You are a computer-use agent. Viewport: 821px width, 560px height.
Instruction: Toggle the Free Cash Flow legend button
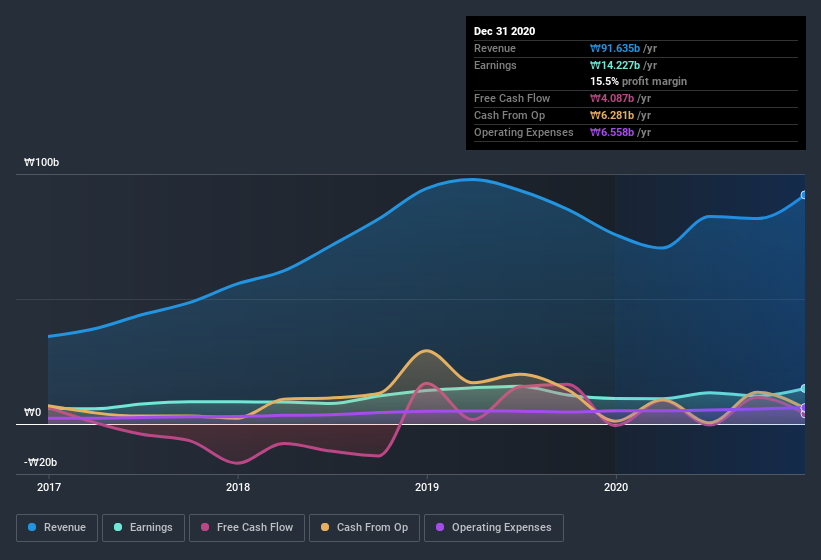247,528
